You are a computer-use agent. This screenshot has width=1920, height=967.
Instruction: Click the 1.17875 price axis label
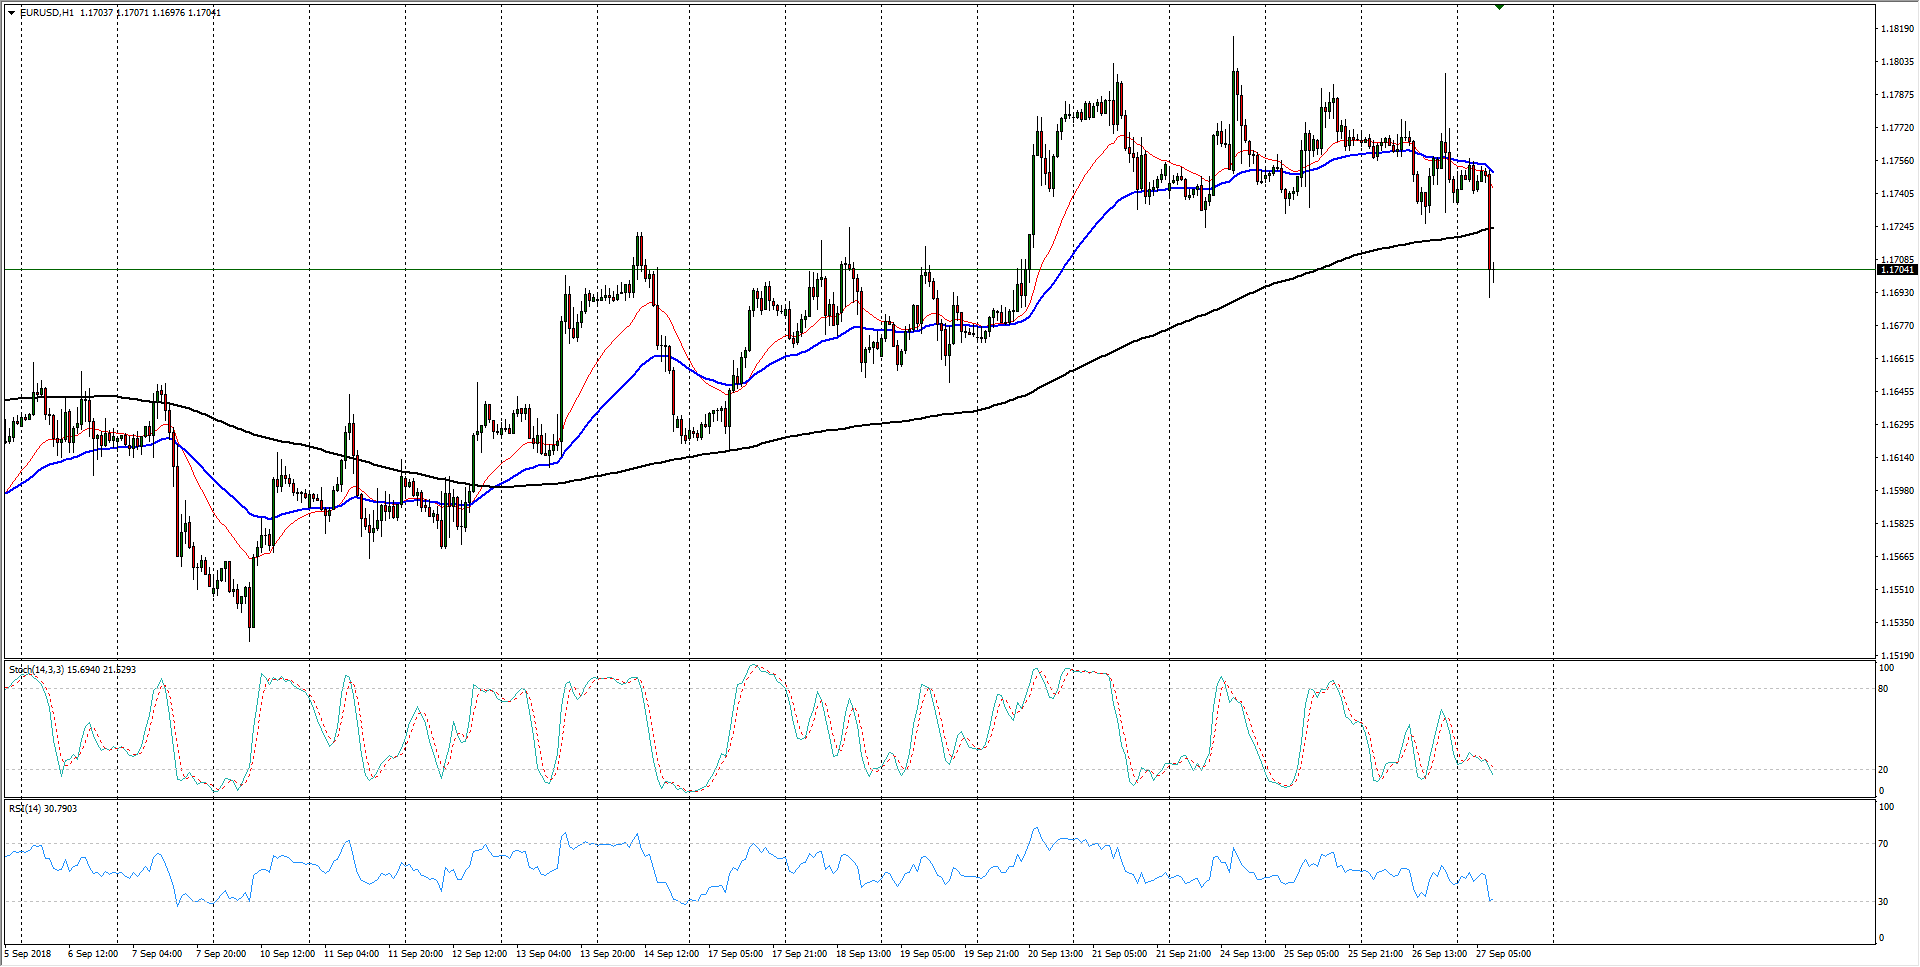coord(1897,95)
